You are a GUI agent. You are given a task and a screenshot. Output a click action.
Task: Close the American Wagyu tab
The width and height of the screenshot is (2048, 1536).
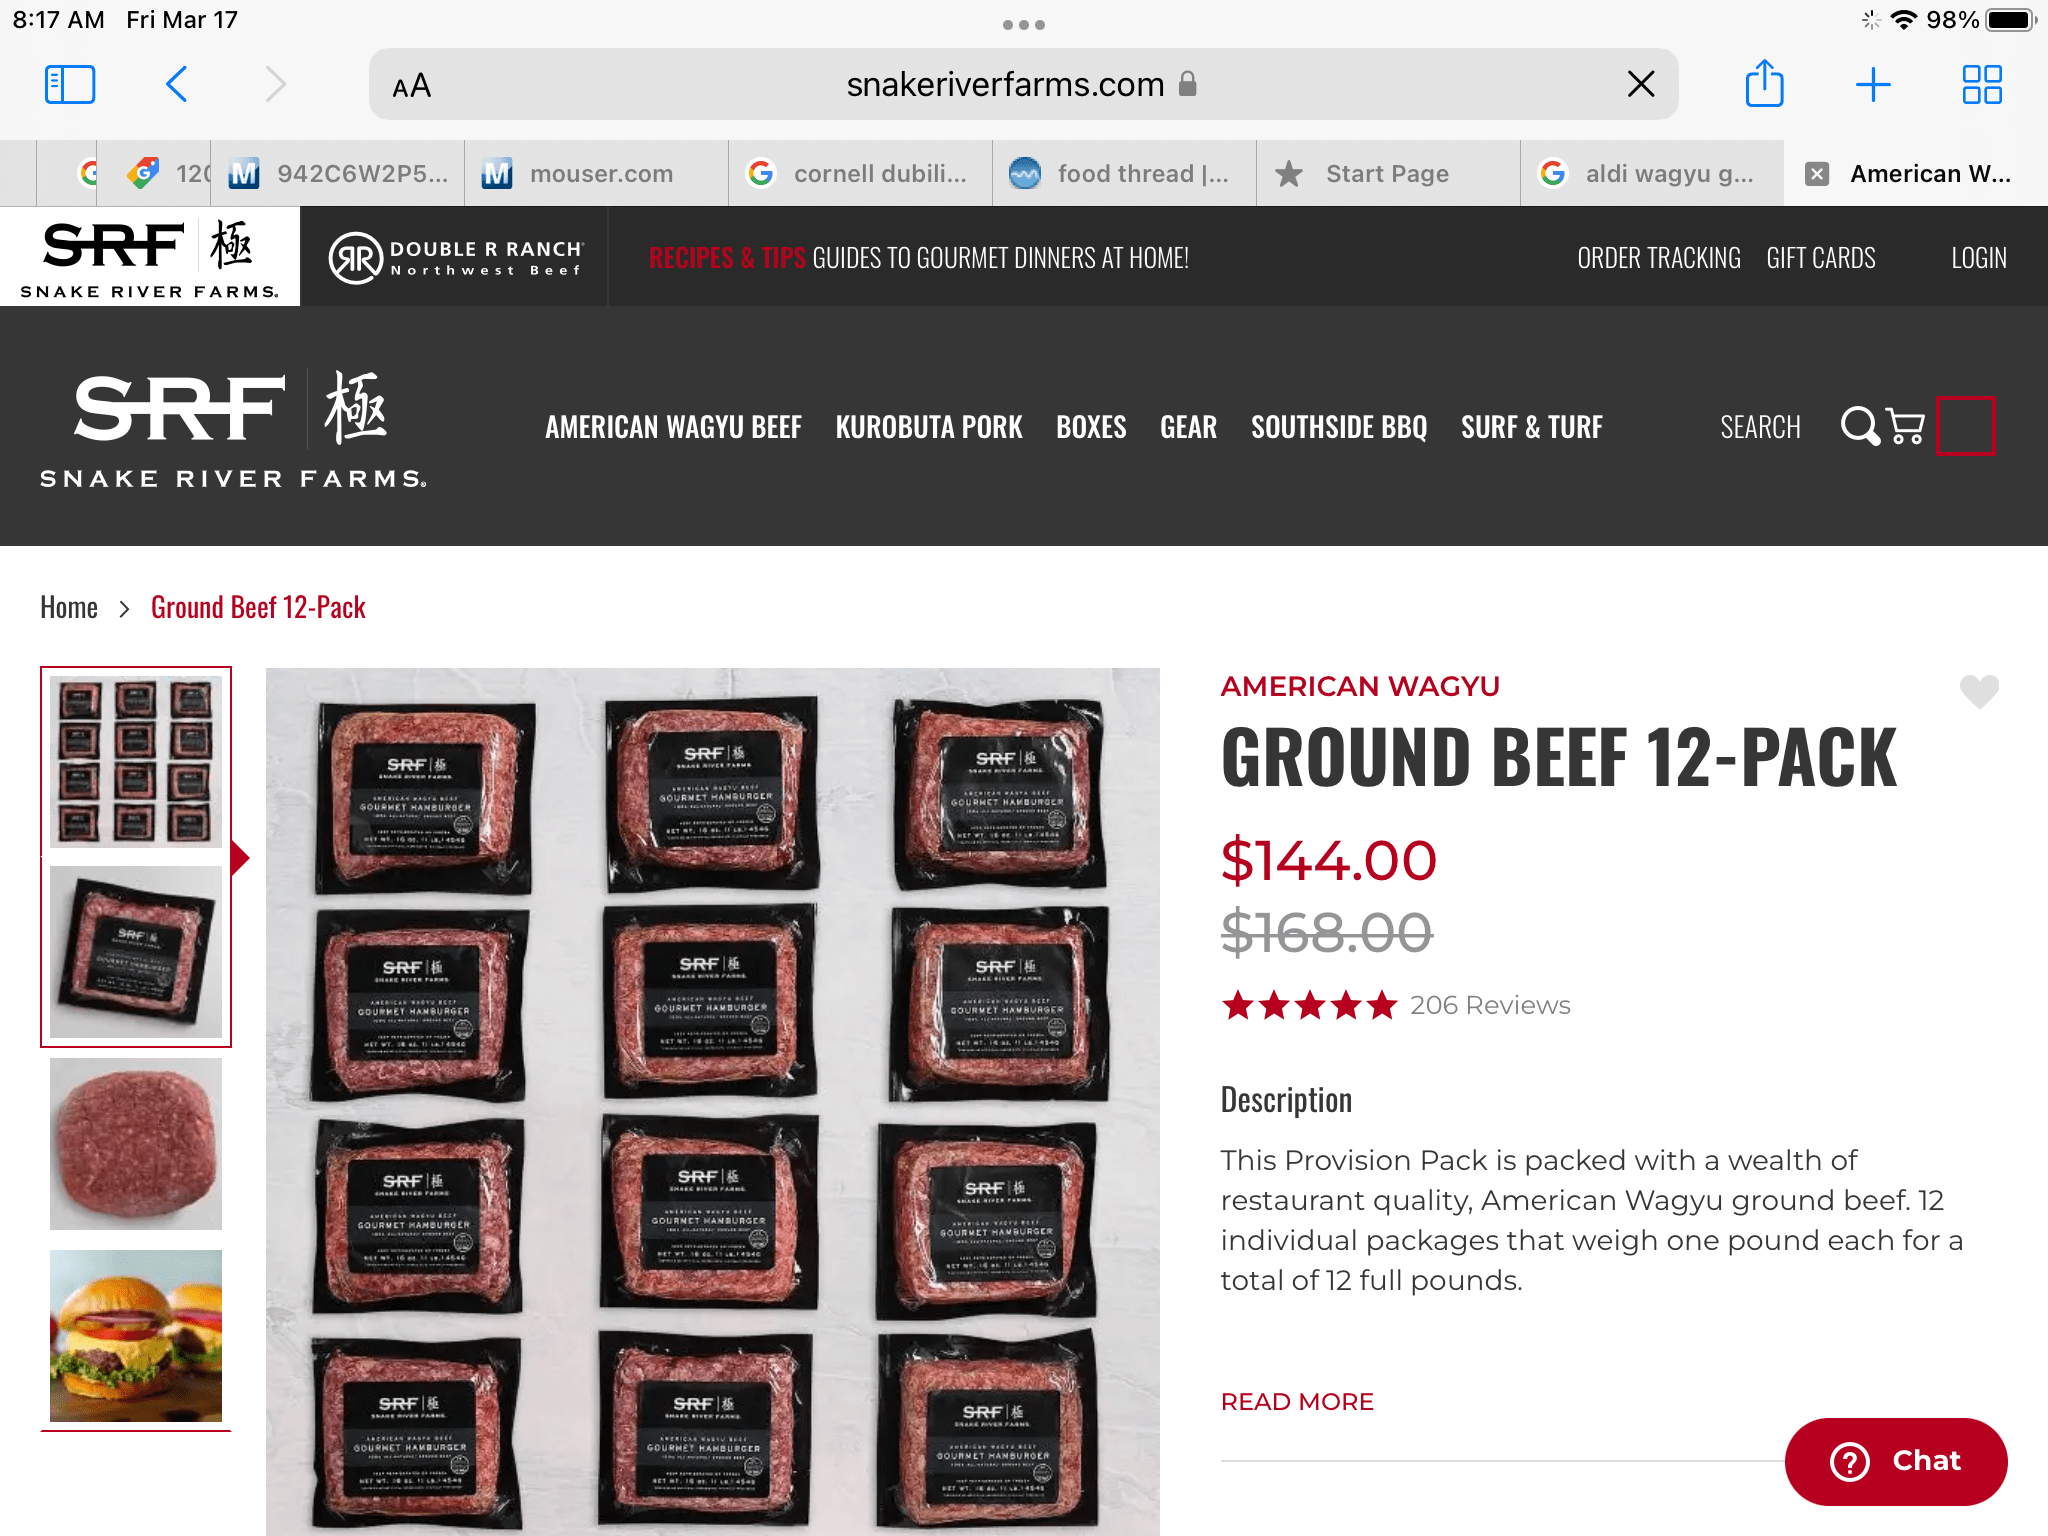[1817, 174]
